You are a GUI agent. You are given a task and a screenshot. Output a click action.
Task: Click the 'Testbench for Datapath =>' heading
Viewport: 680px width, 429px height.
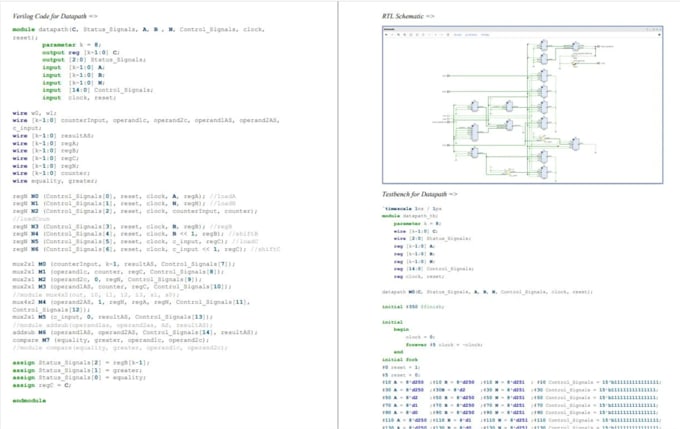click(x=419, y=194)
